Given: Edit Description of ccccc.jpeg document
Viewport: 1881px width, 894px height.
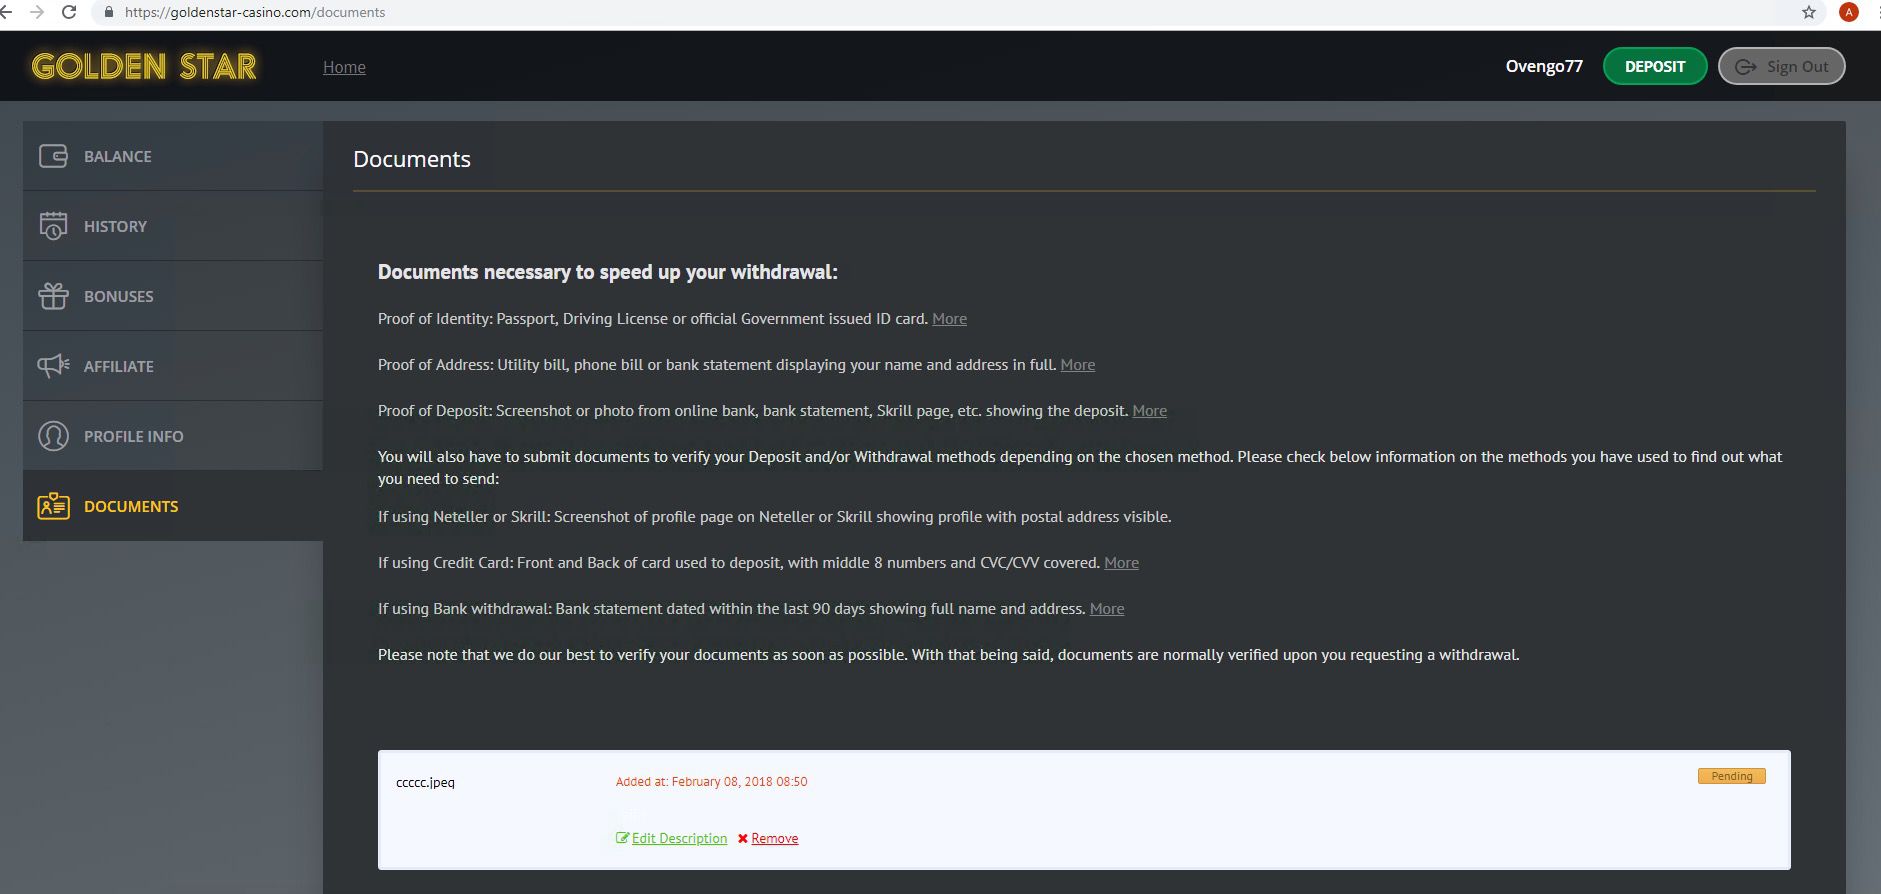Looking at the screenshot, I should coord(672,838).
